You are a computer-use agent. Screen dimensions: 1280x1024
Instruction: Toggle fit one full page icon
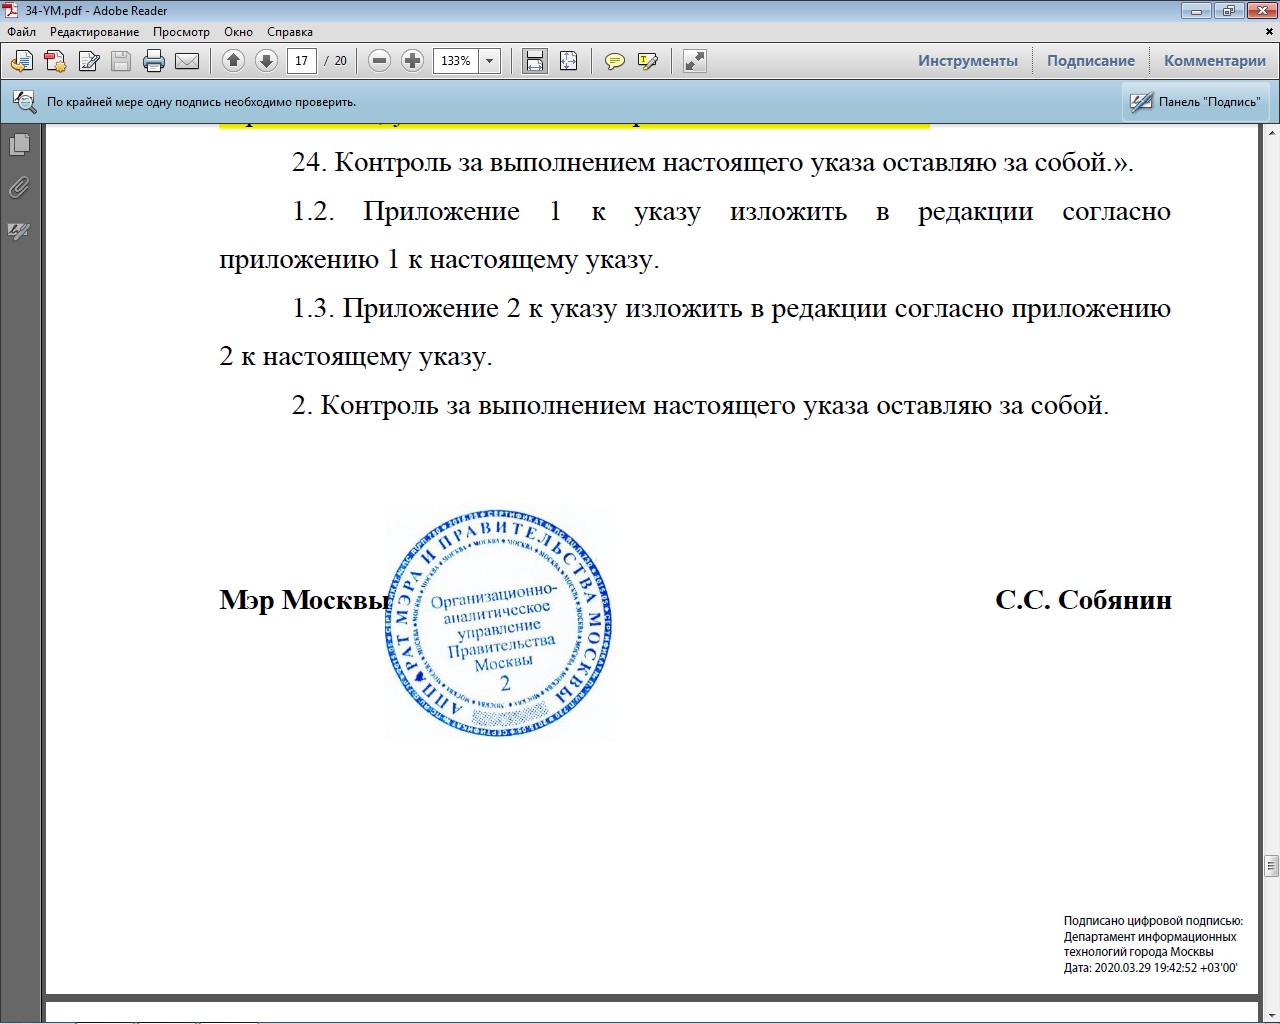pos(568,61)
